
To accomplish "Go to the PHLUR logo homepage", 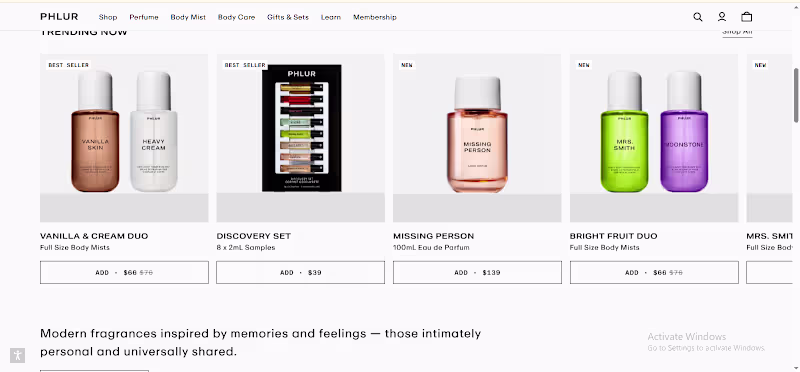I will tap(59, 17).
